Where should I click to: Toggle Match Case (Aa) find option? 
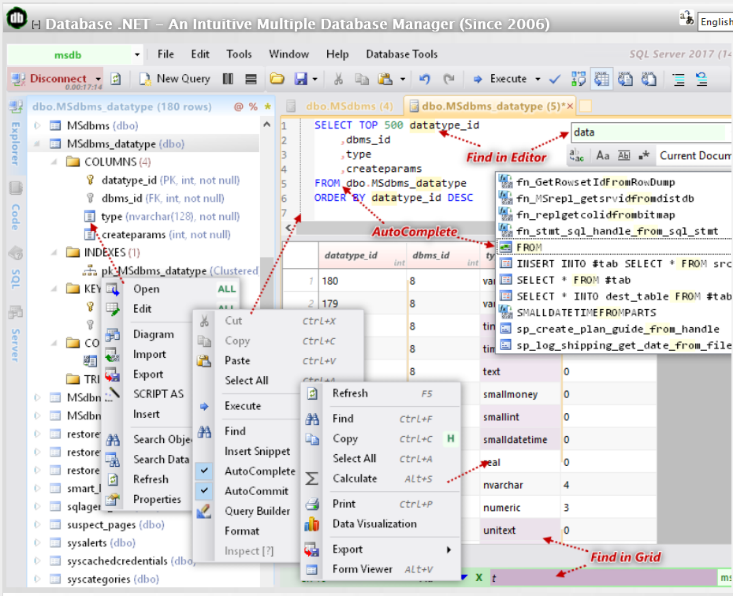pos(603,155)
